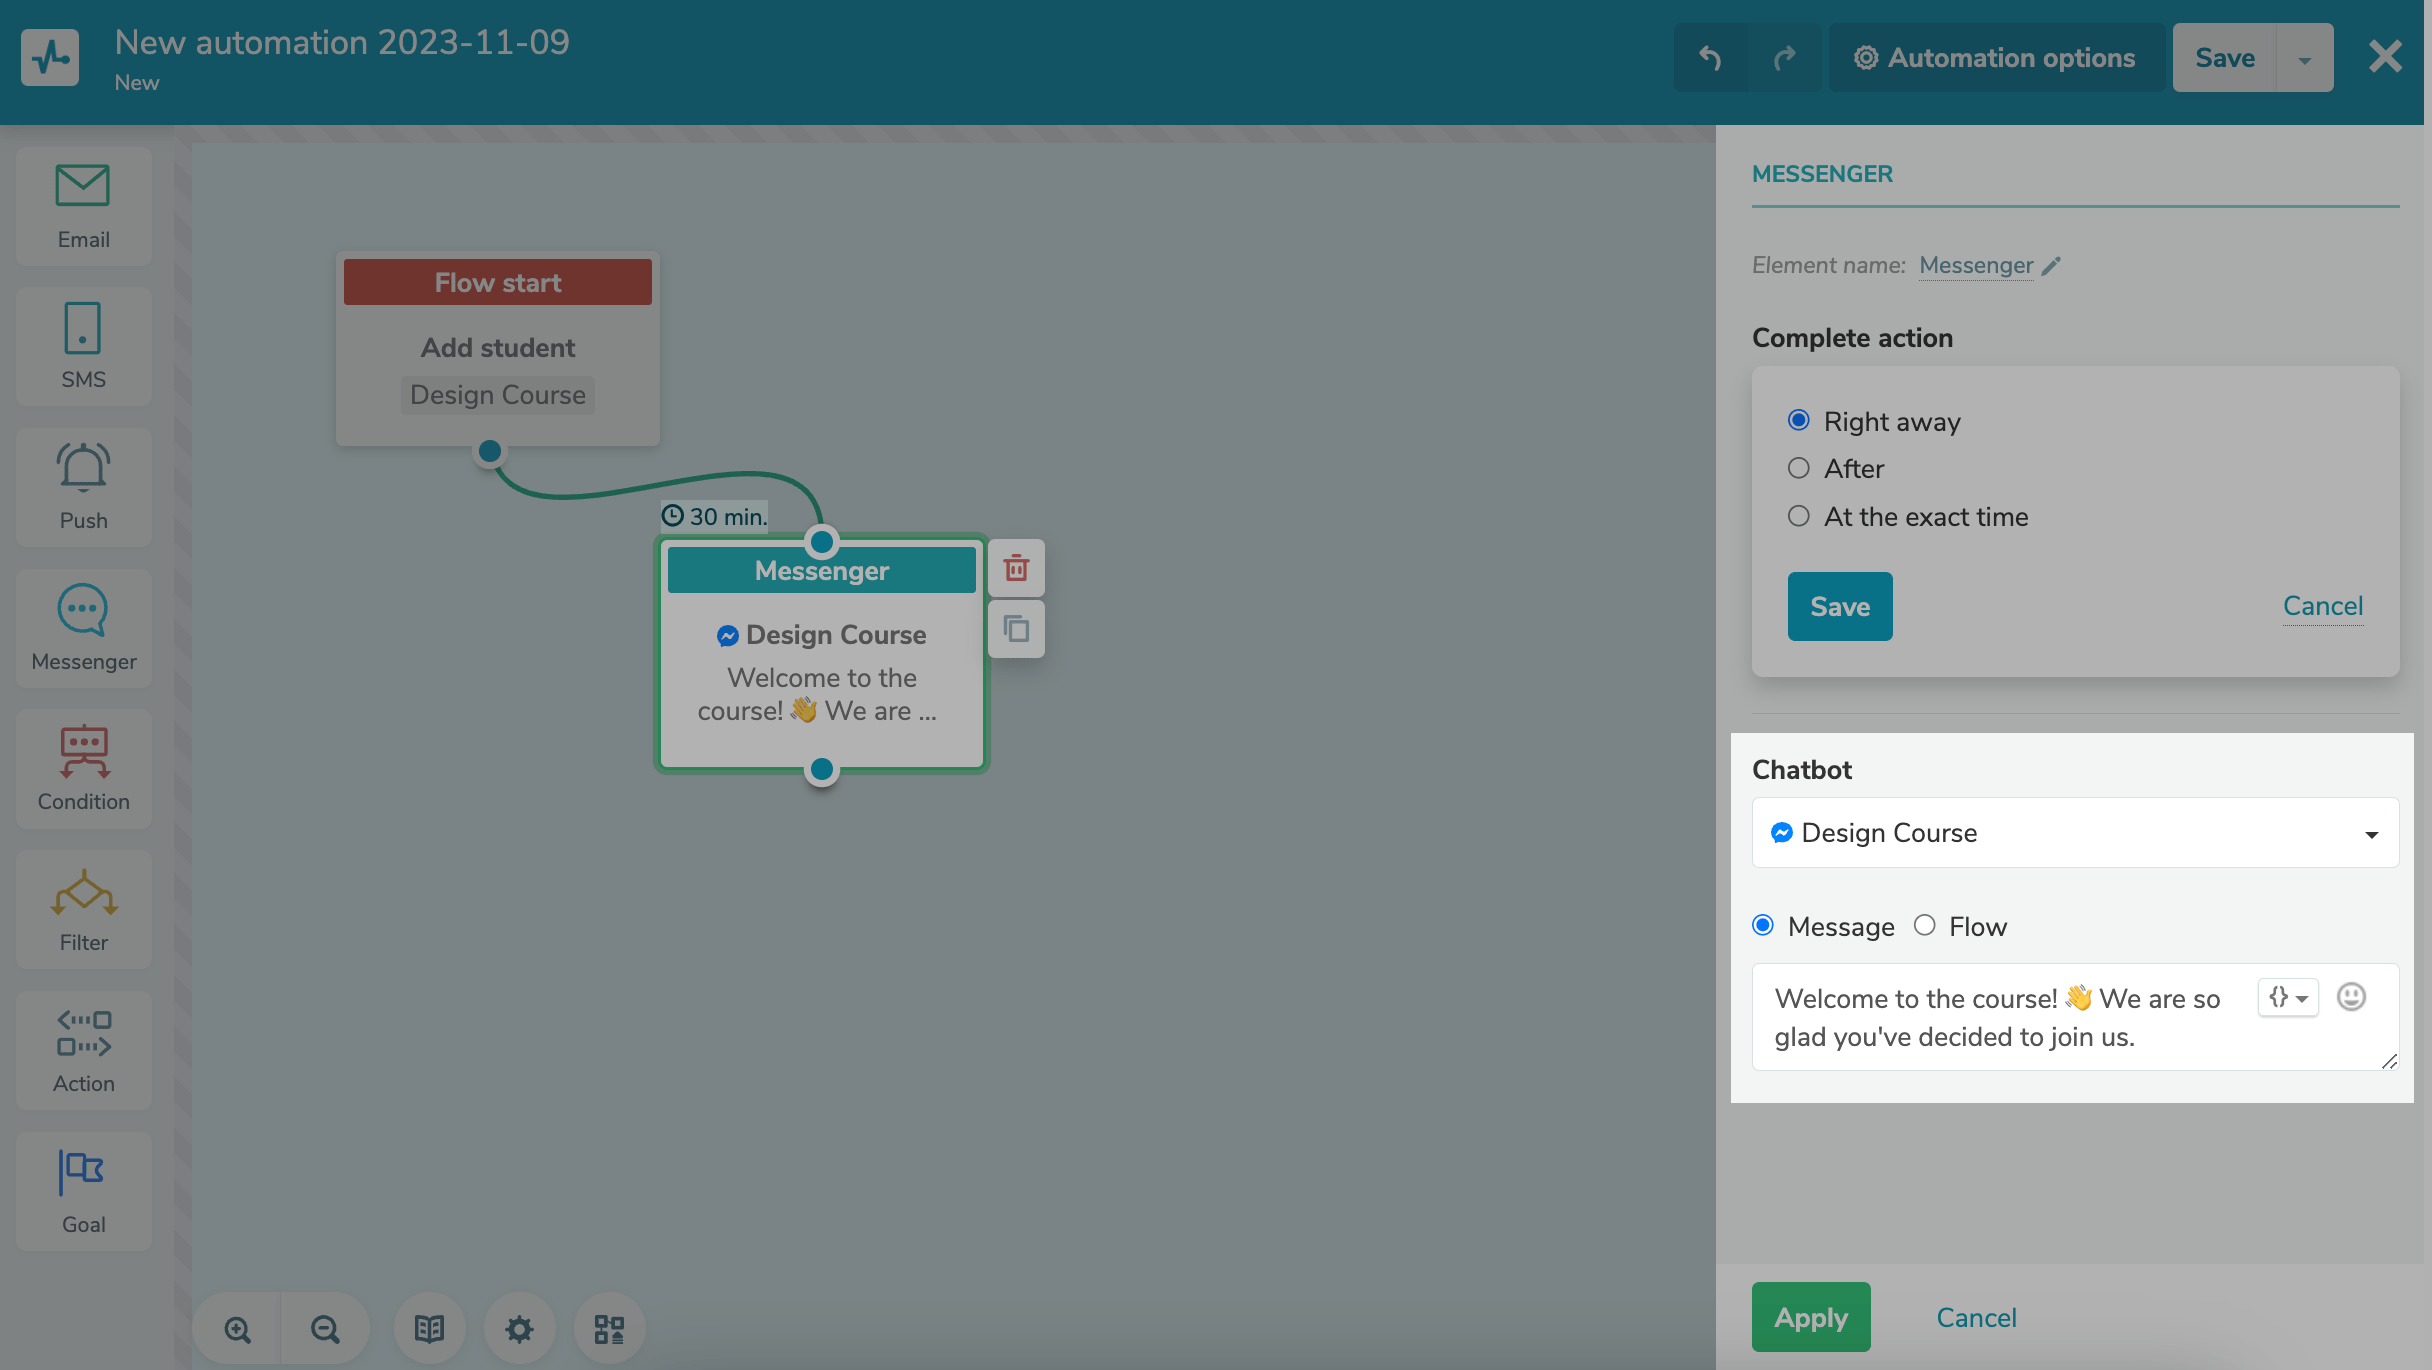Choose At the exact time option
This screenshot has height=1370, width=2432.
pyautogui.click(x=1798, y=516)
